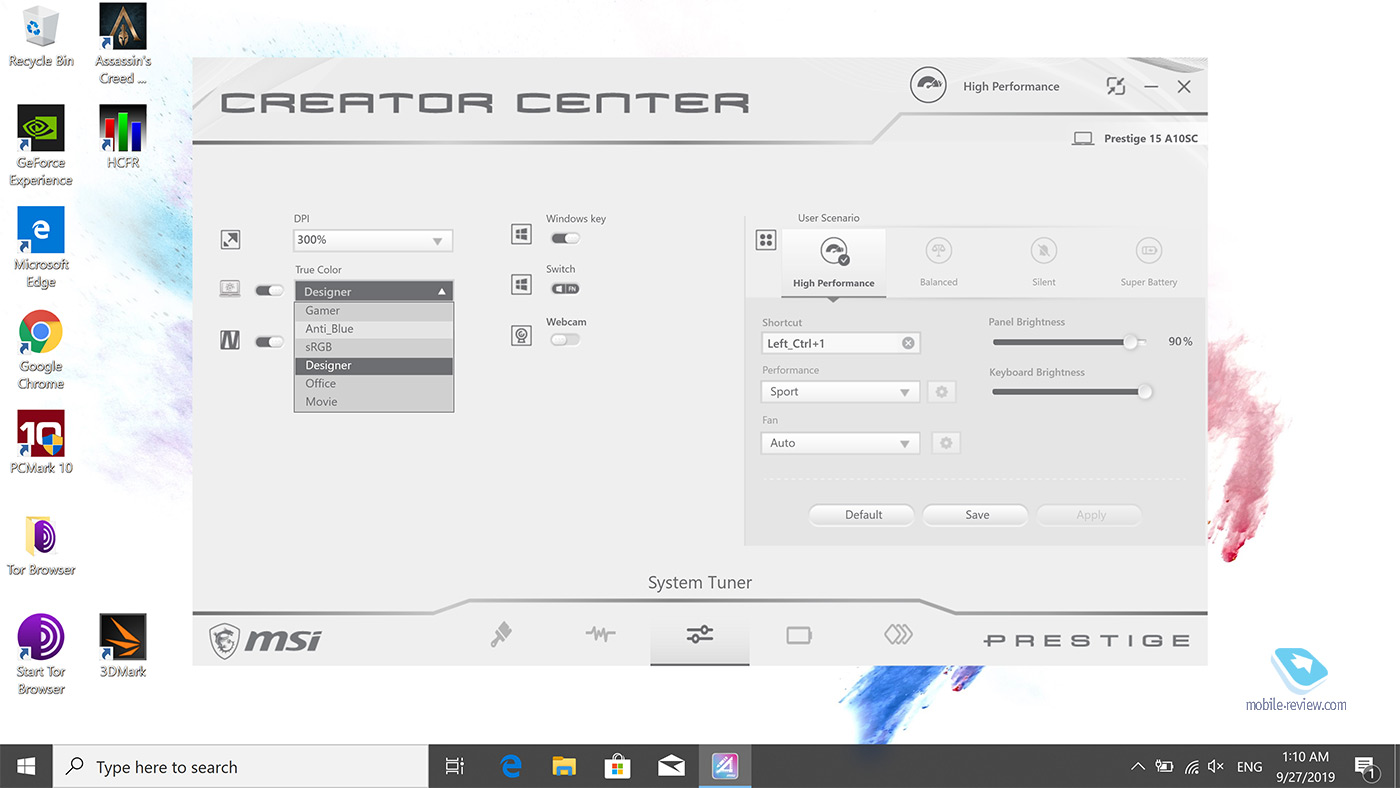The width and height of the screenshot is (1400, 788).
Task: Toggle the Windows key switch
Action: [565, 238]
